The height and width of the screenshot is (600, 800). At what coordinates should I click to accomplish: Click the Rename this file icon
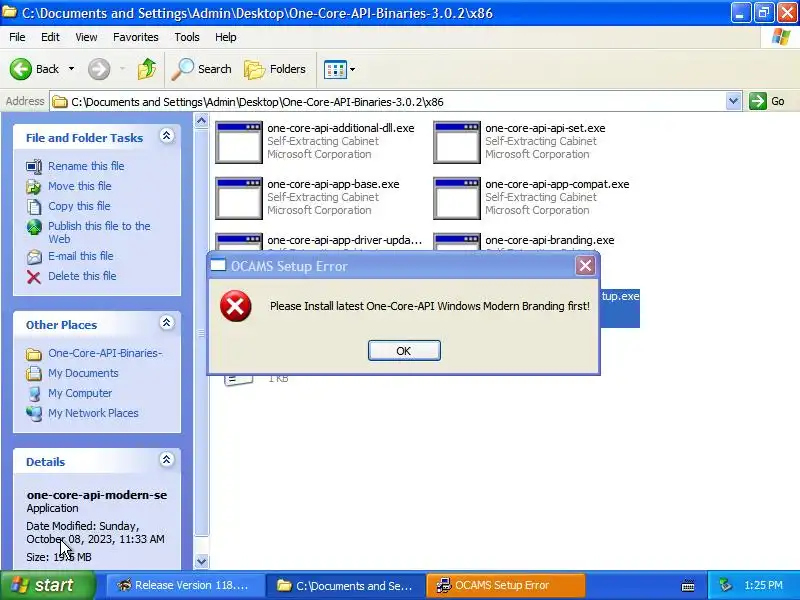34,166
